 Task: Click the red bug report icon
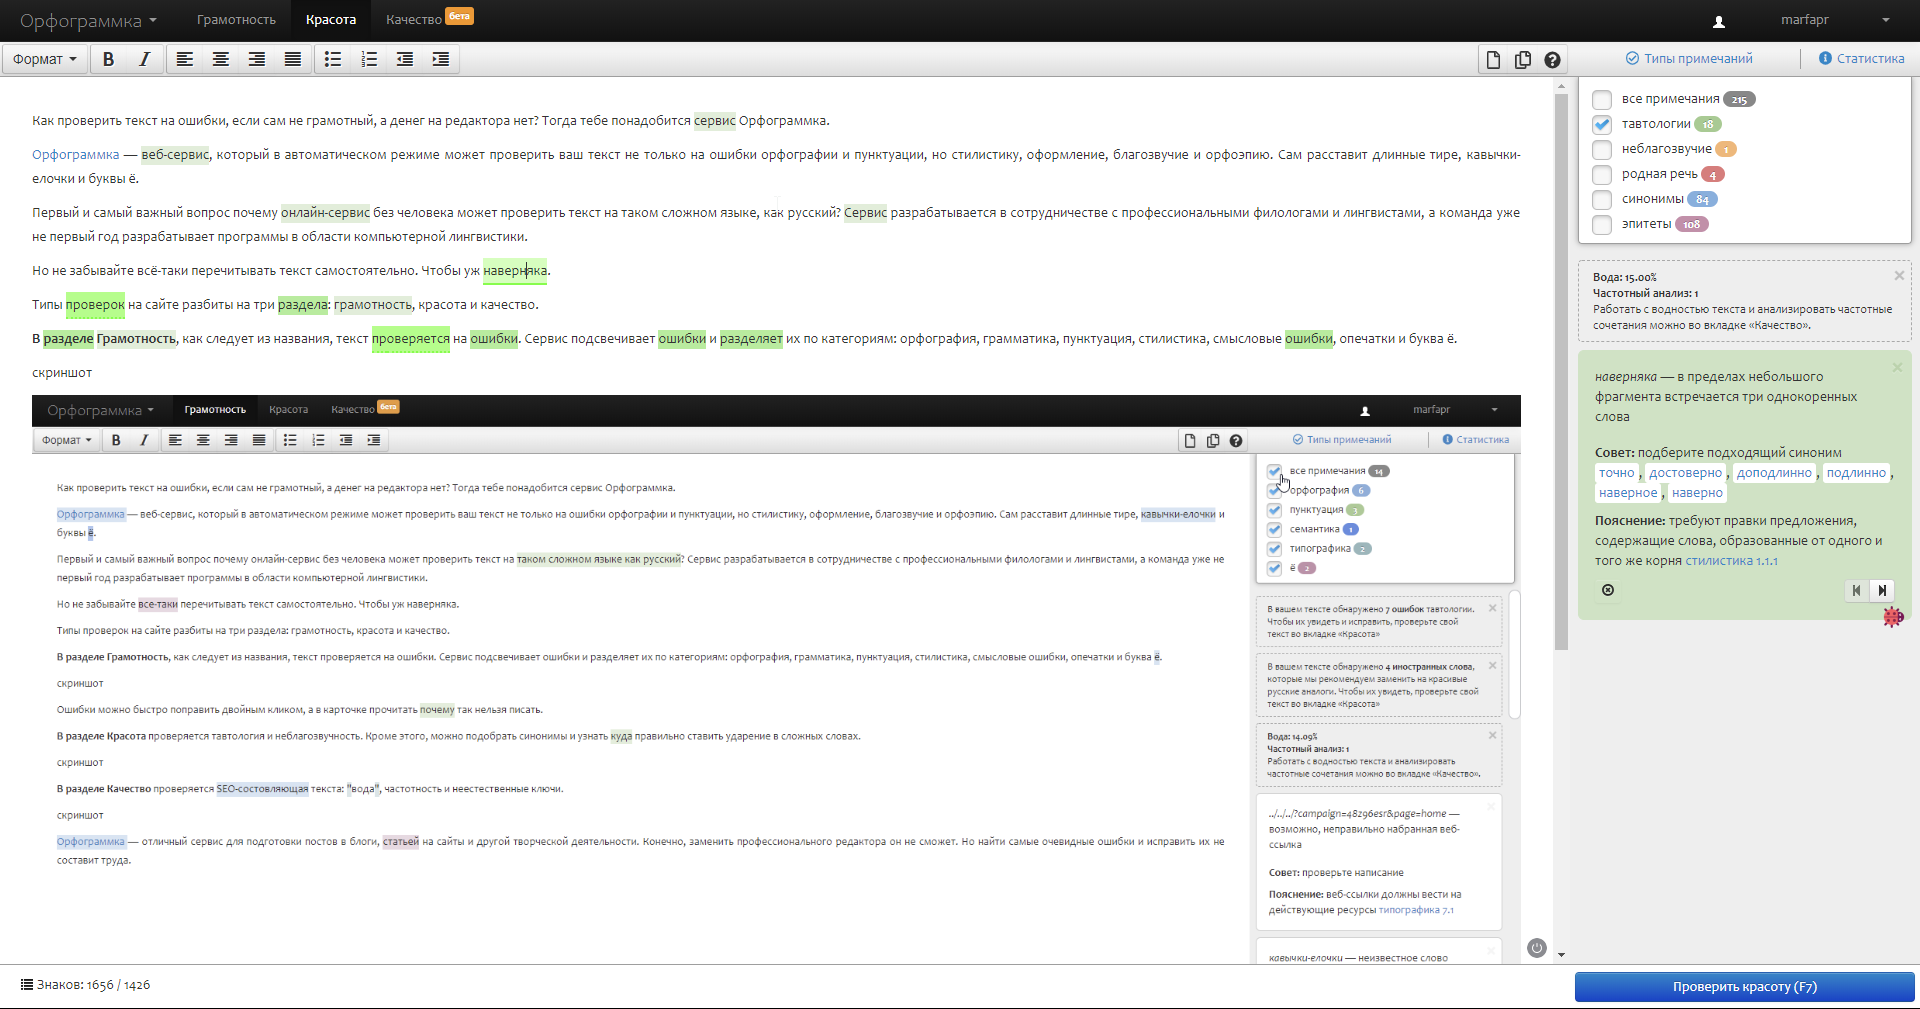tap(1893, 617)
